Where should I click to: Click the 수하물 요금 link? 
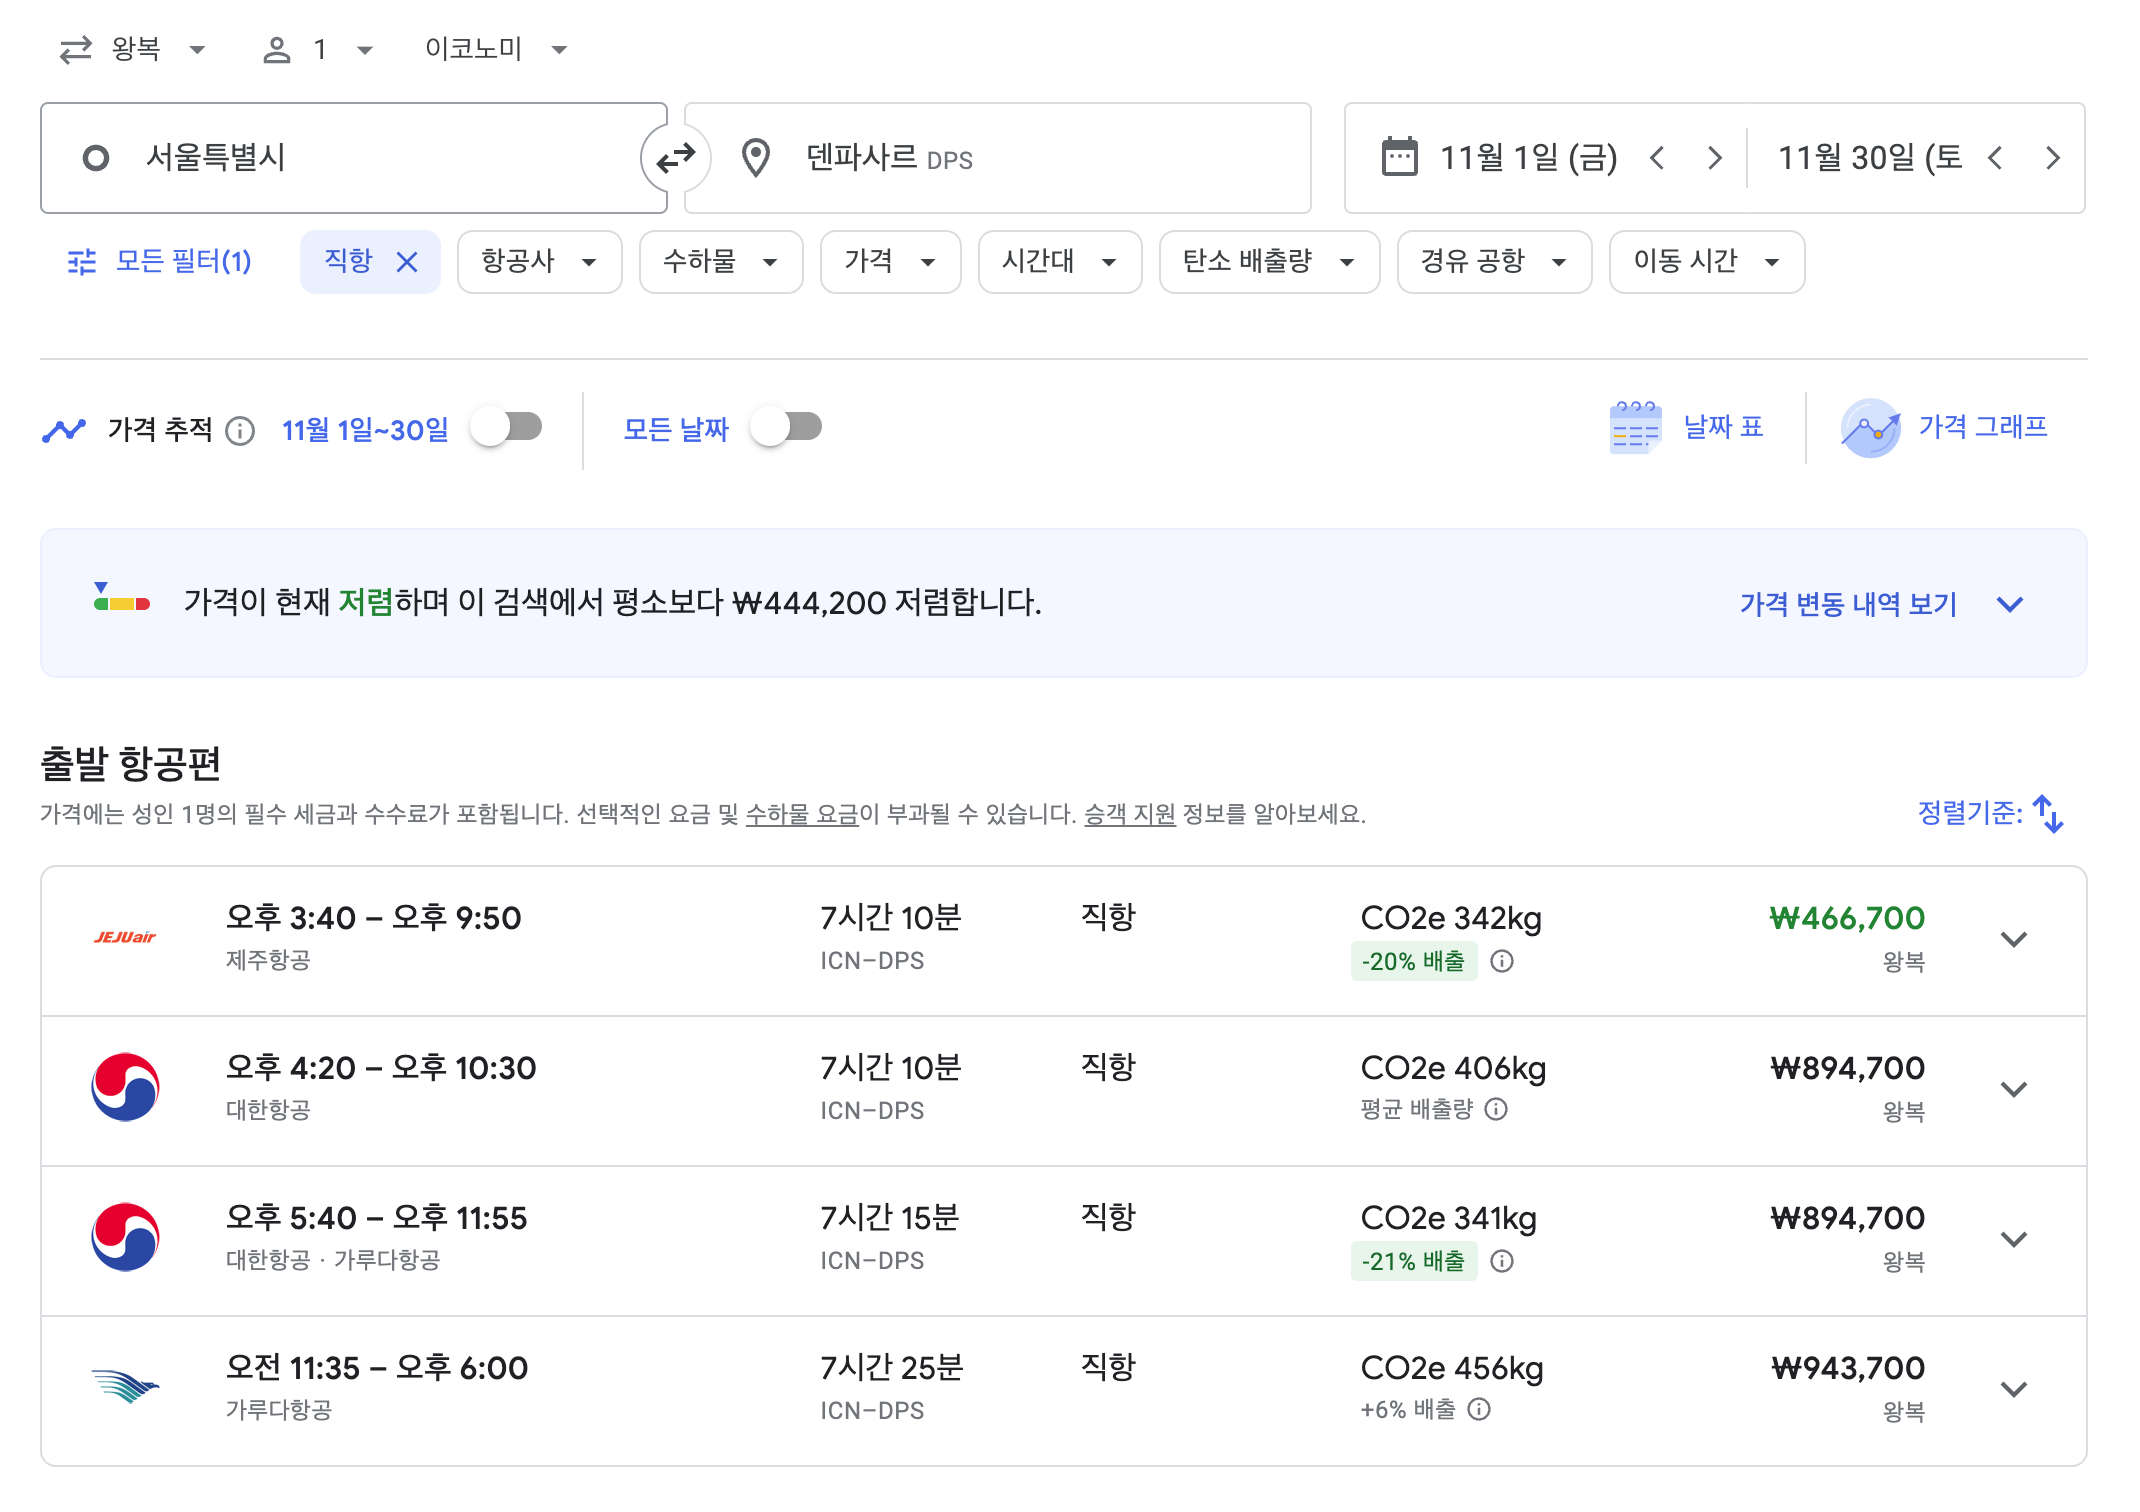(x=801, y=815)
